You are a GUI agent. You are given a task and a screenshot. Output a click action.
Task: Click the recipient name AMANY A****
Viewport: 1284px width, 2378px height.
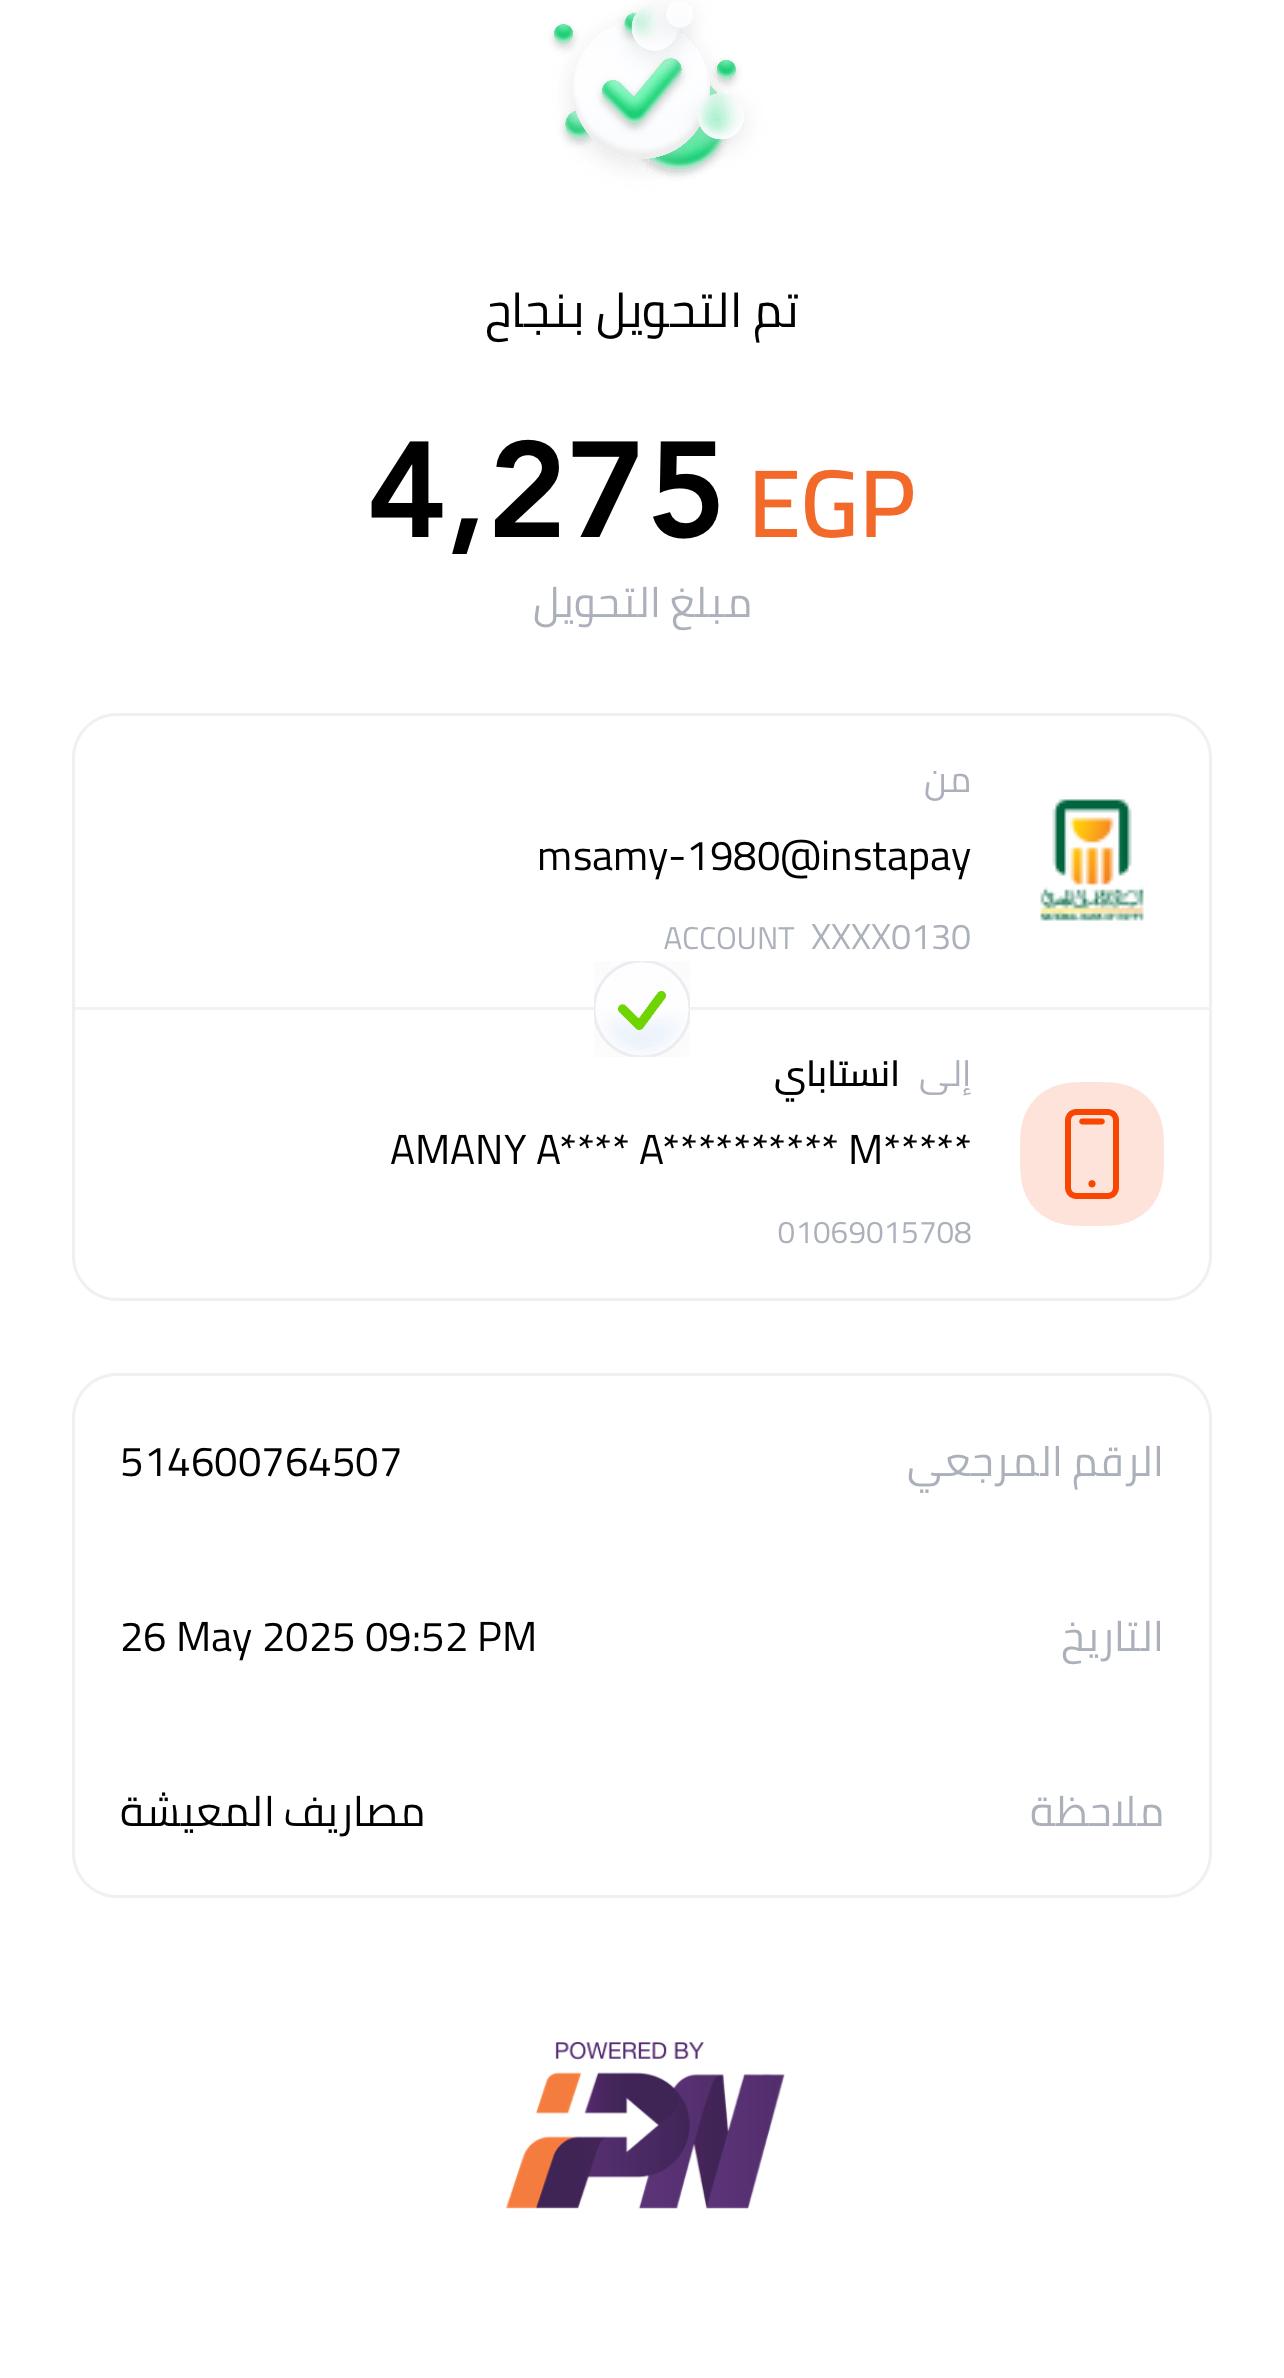click(680, 1150)
